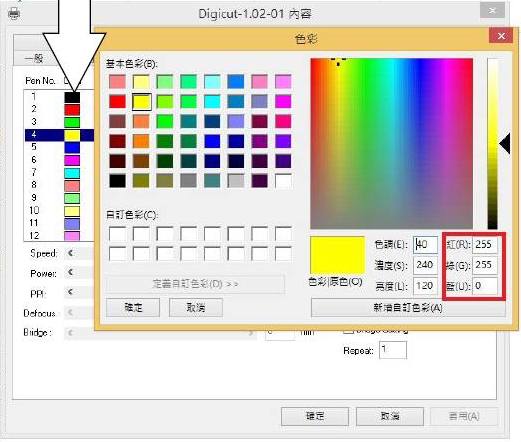Click the 亮度(L) luminance field
Viewport: 521px width, 442px height.
coord(425,286)
